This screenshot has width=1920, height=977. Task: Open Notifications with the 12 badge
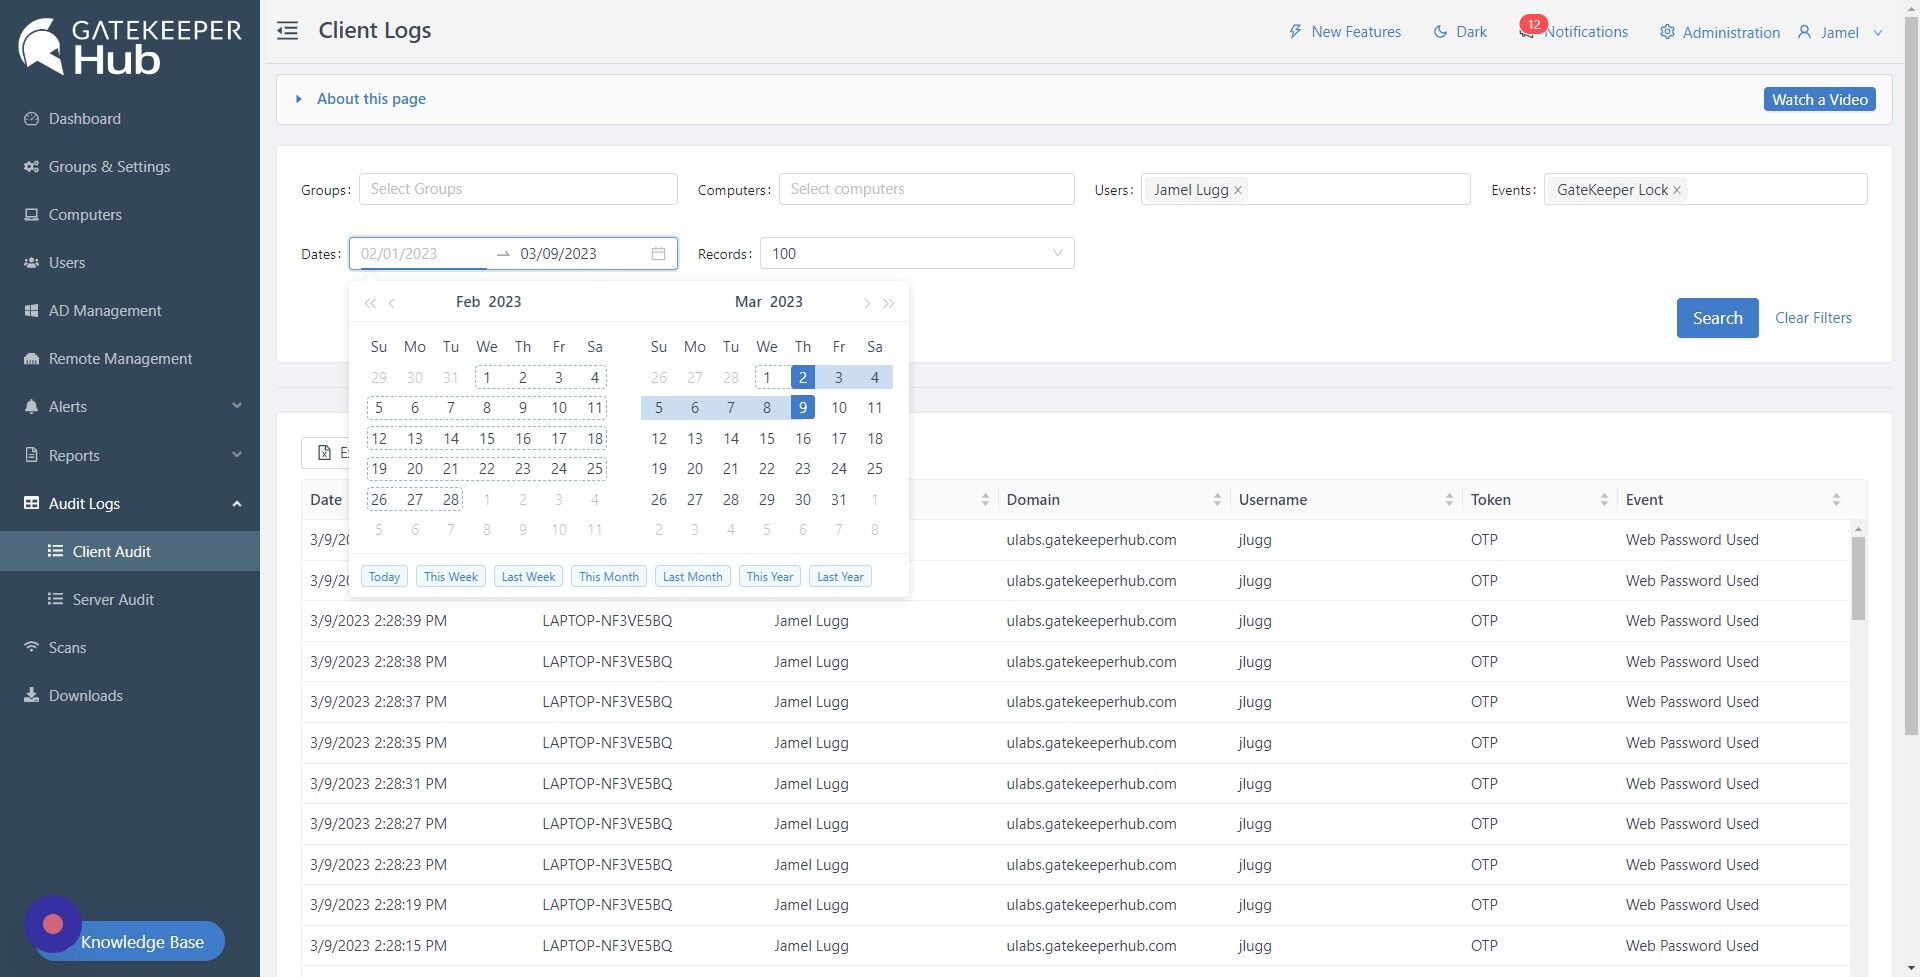click(1574, 32)
